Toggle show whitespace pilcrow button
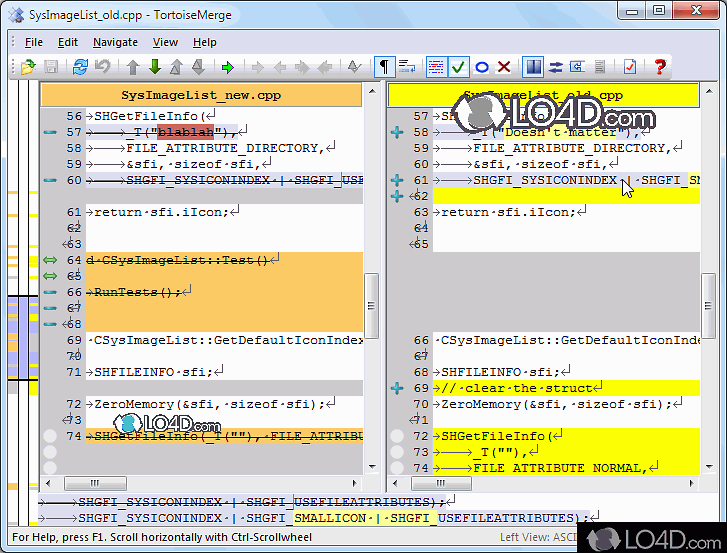727x553 pixels. pyautogui.click(x=384, y=67)
